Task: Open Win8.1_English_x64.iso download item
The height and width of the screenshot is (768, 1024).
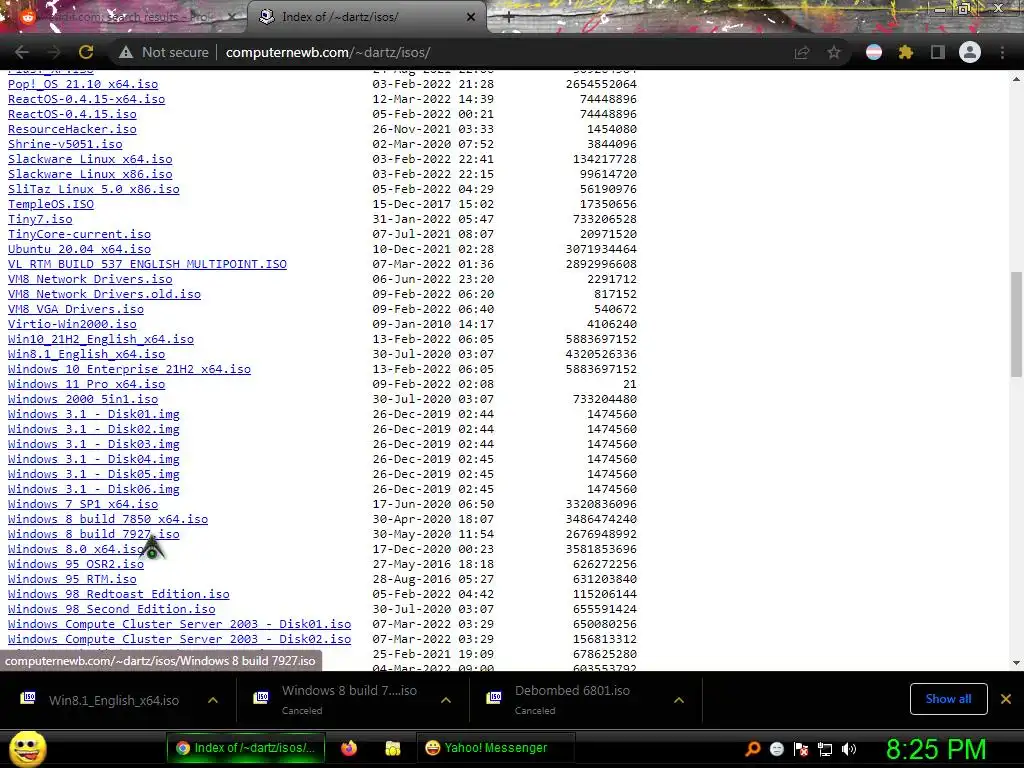Action: 114,700
